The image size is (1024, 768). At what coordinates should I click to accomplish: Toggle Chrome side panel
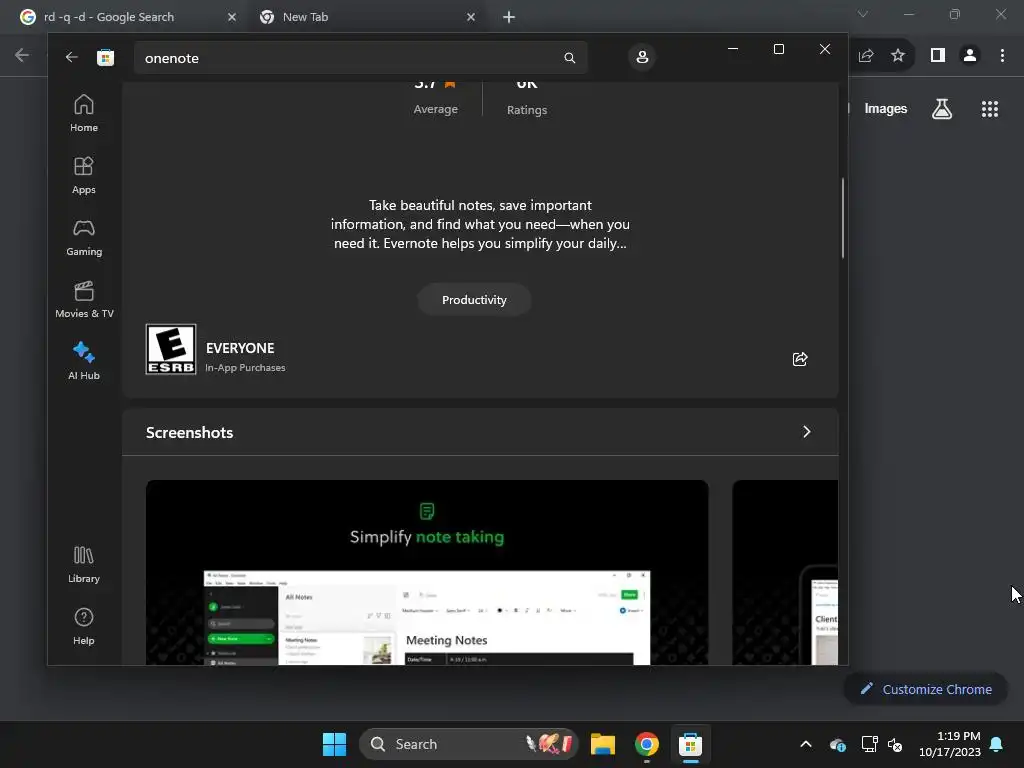click(x=938, y=56)
